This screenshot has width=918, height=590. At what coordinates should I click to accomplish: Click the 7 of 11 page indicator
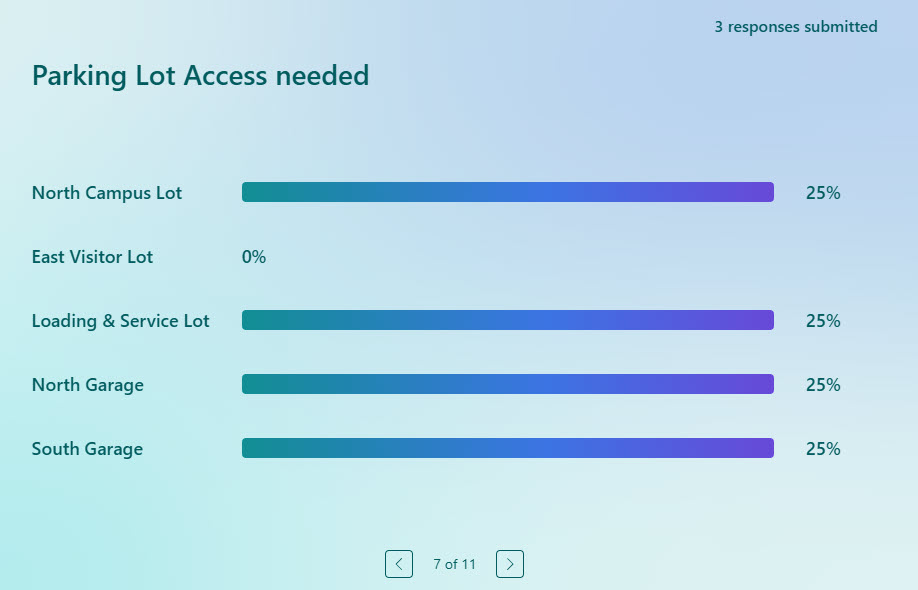click(x=454, y=564)
